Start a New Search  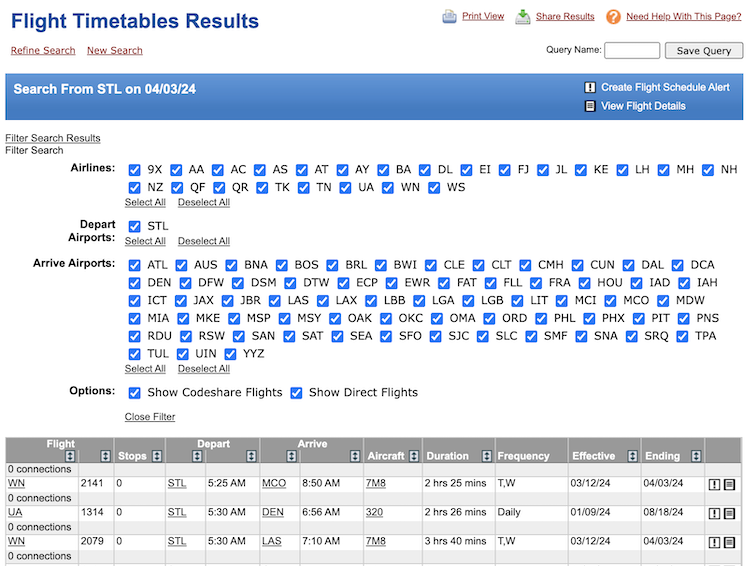coord(115,51)
